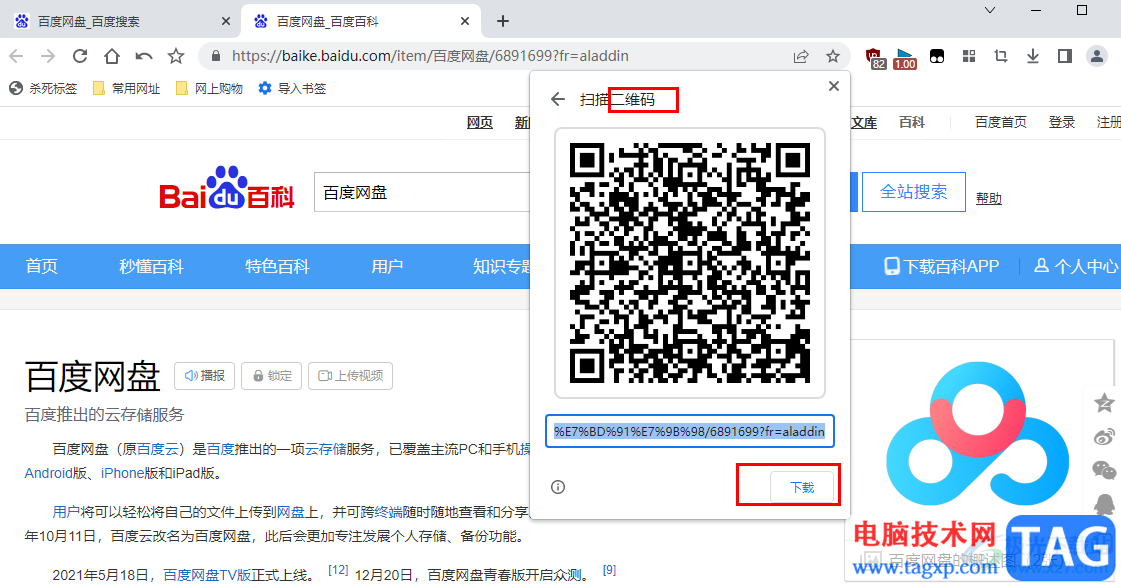The height and width of the screenshot is (584, 1121).
Task: Open the 常用网址 bookmarks folder
Action: click(127, 89)
